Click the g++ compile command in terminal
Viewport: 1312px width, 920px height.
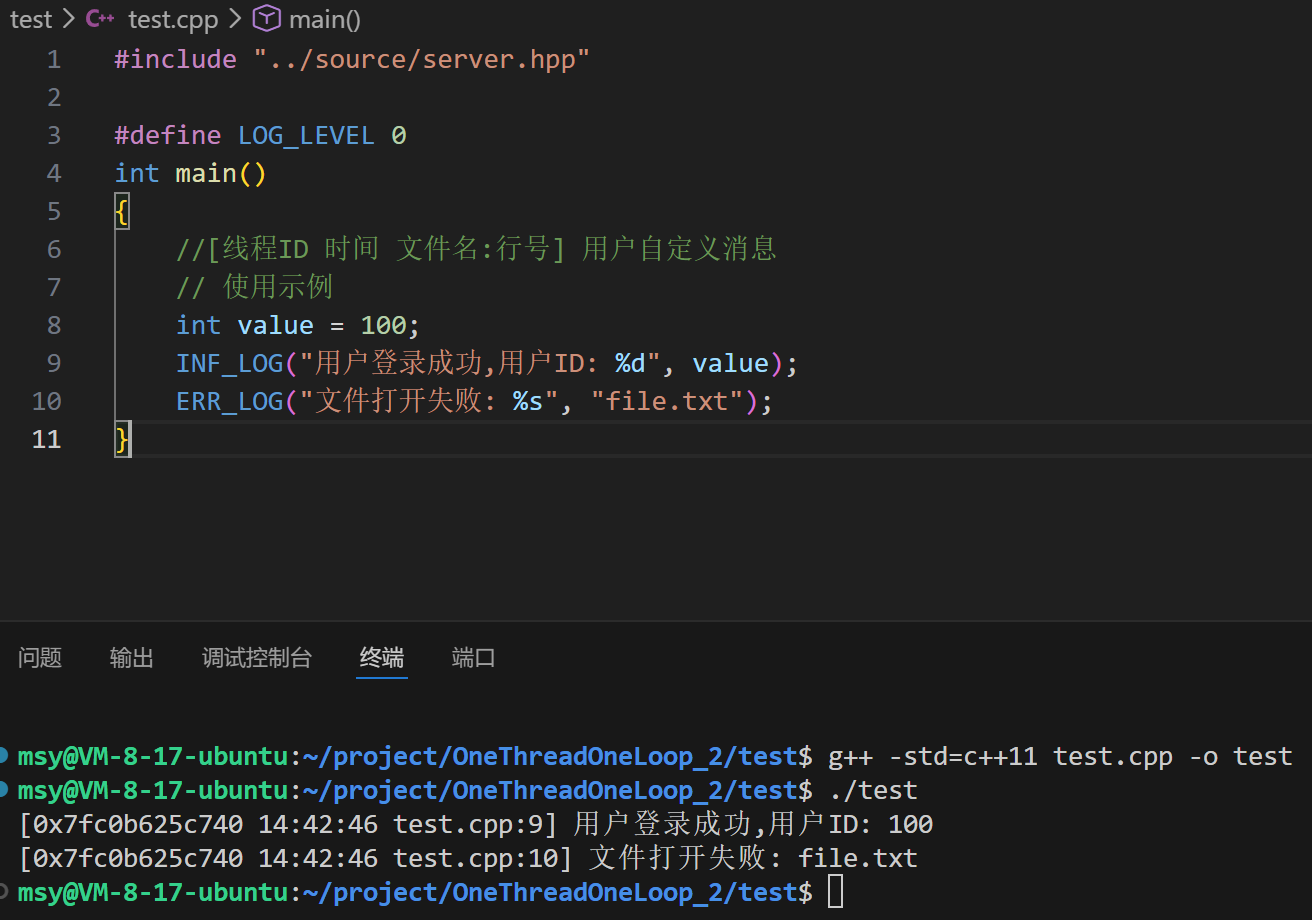[x=1060, y=757]
